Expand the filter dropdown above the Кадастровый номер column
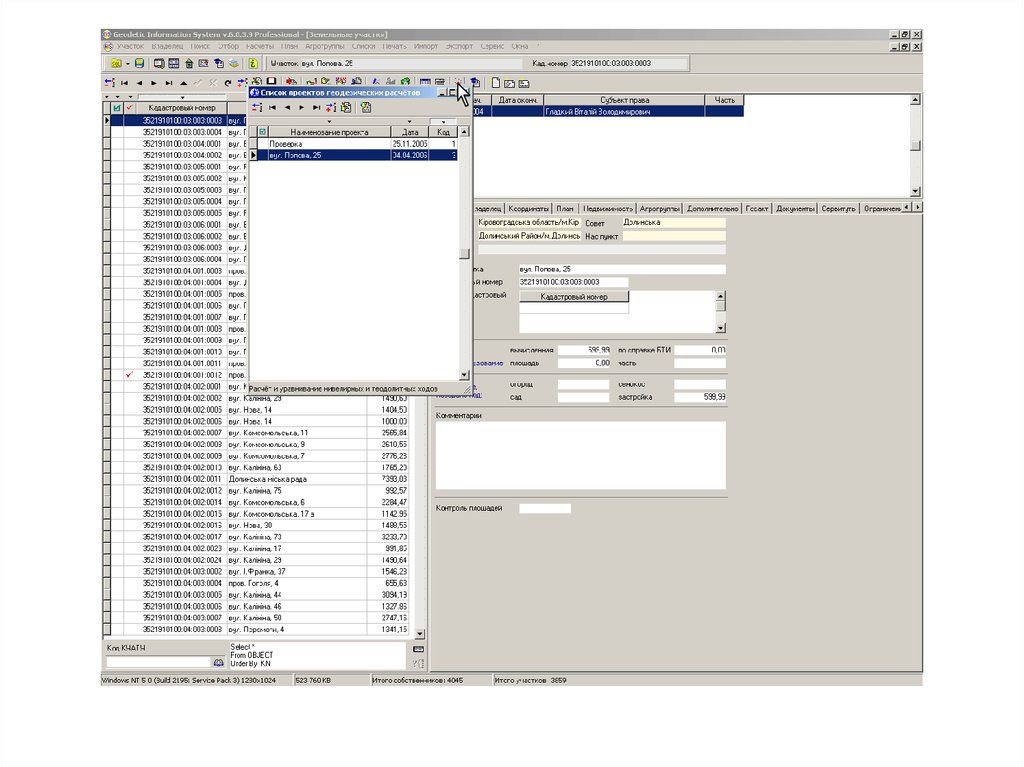1024x767 pixels. tap(182, 97)
